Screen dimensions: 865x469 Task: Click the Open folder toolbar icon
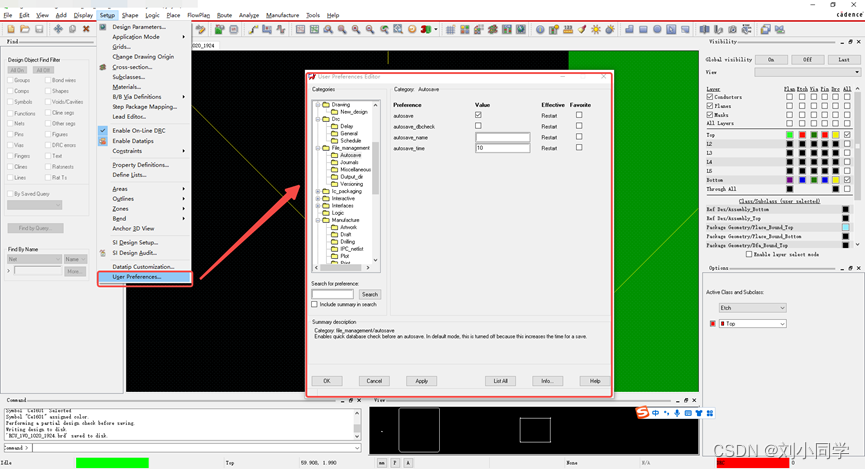(x=24, y=29)
